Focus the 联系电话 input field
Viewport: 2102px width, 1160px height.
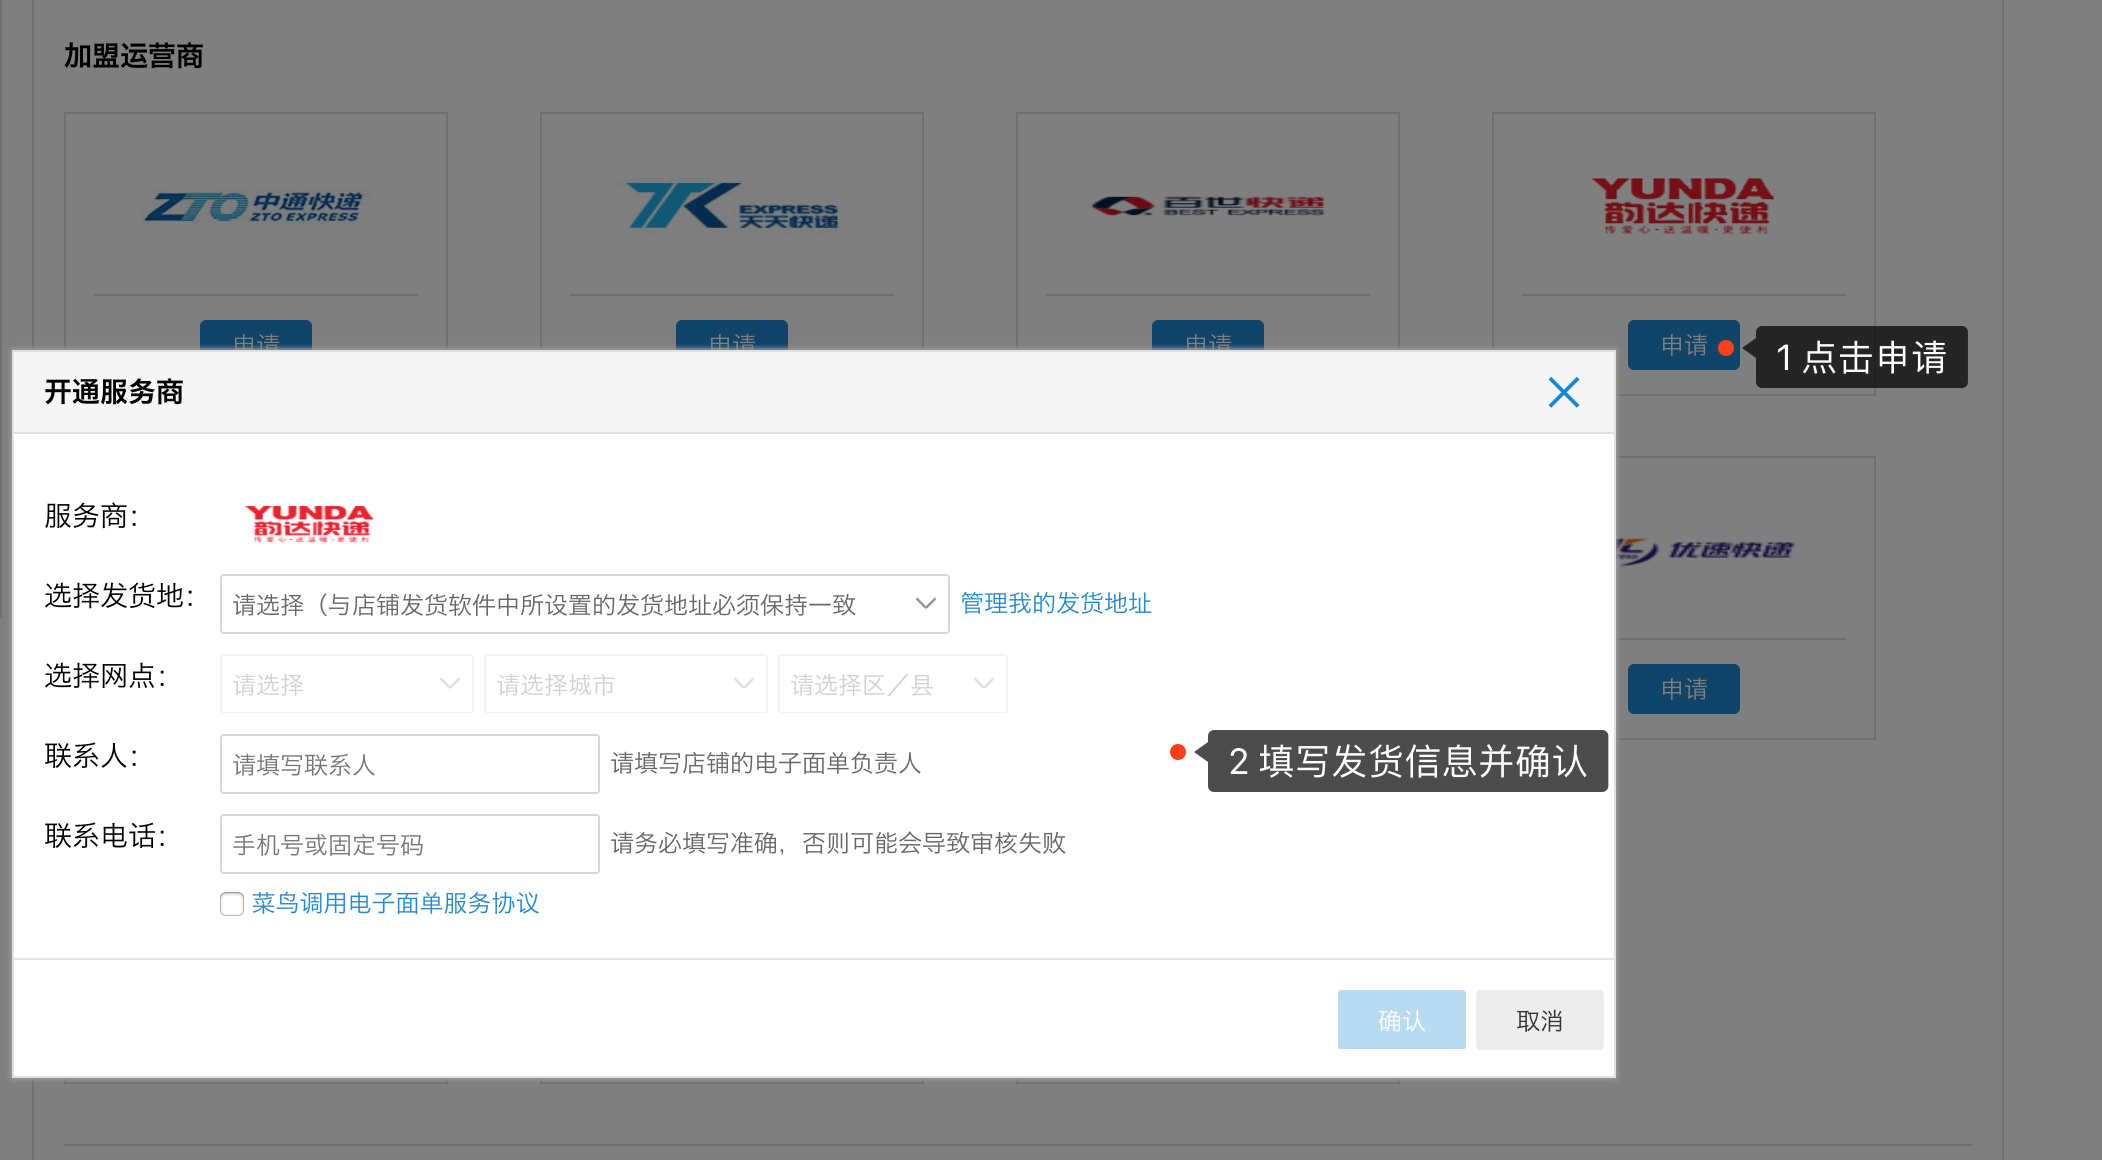[409, 844]
